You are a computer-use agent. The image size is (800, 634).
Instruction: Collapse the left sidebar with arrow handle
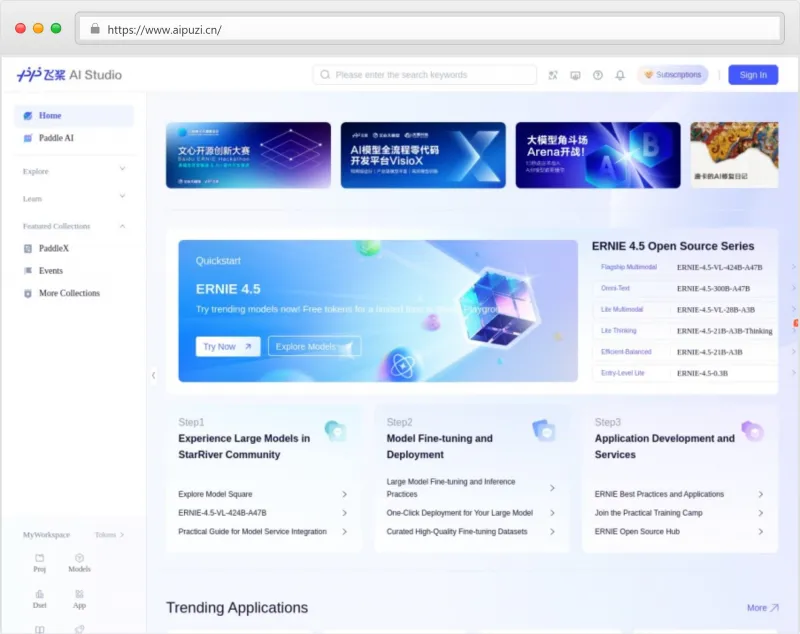pos(153,376)
